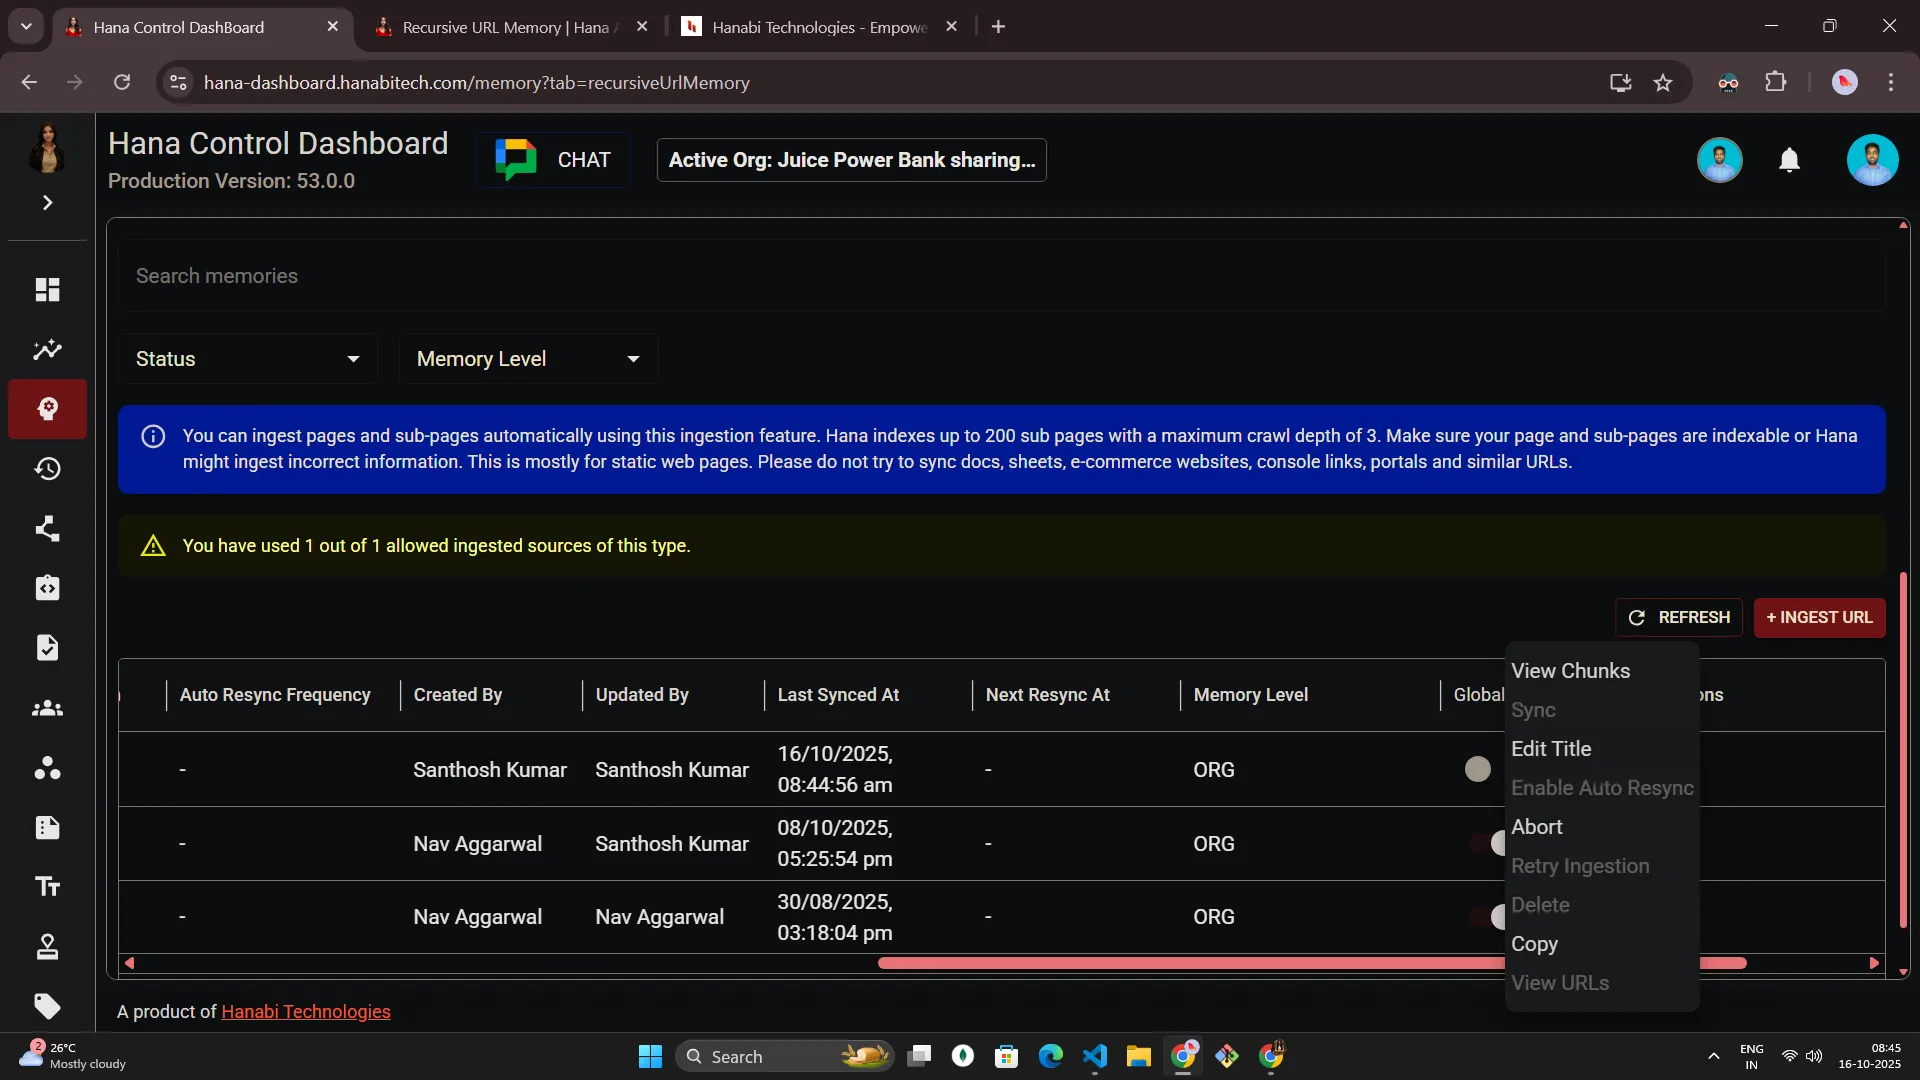Click the analytics trend icon in sidebar
The height and width of the screenshot is (1080, 1920).
(x=47, y=350)
